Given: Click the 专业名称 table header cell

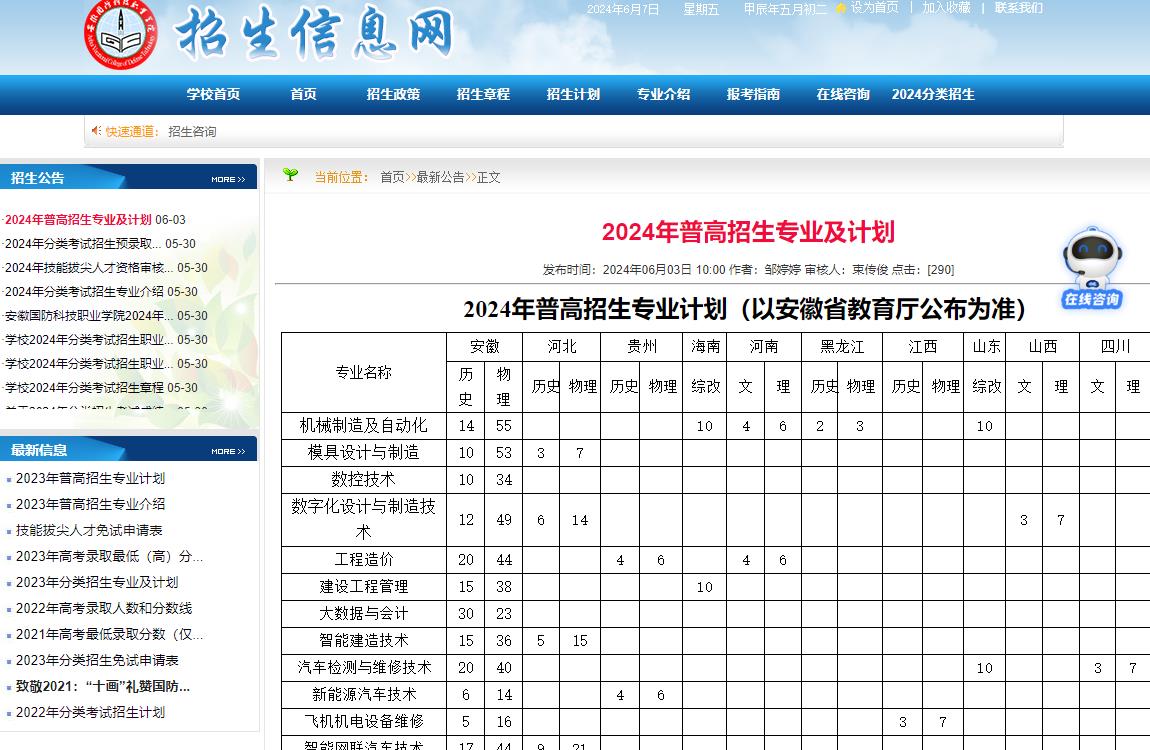Looking at the screenshot, I should point(364,372).
